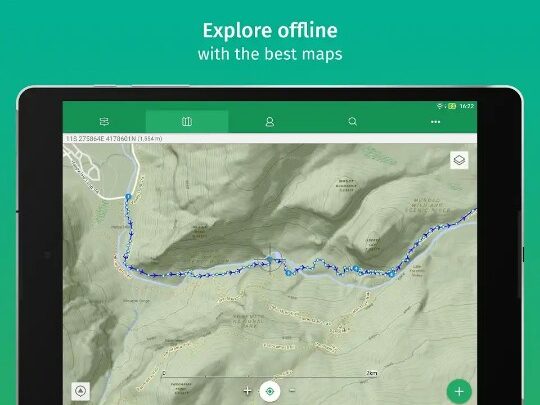Tap the coordinates readout bar

(270, 138)
